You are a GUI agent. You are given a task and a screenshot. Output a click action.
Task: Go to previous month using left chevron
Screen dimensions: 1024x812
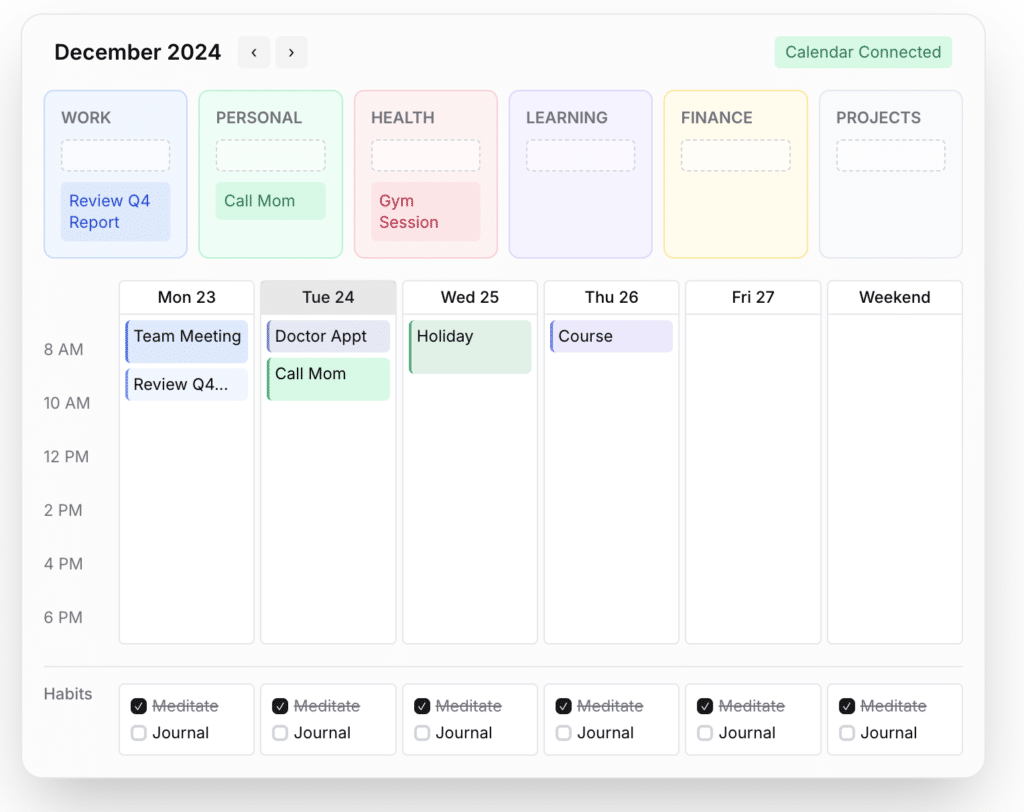click(x=254, y=53)
